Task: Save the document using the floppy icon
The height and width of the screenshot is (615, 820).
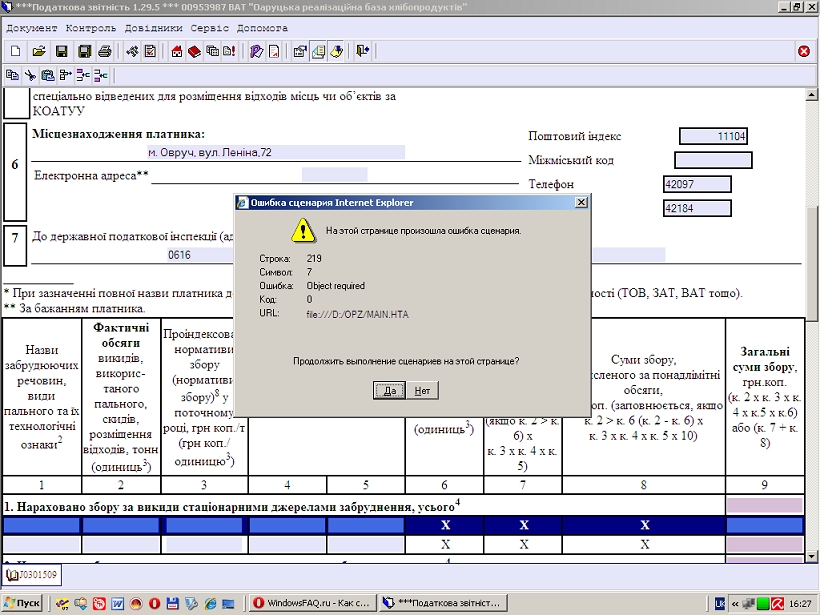Action: pos(61,51)
